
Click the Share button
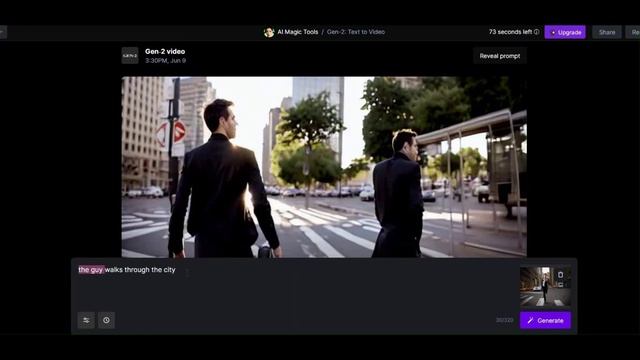coord(607,32)
